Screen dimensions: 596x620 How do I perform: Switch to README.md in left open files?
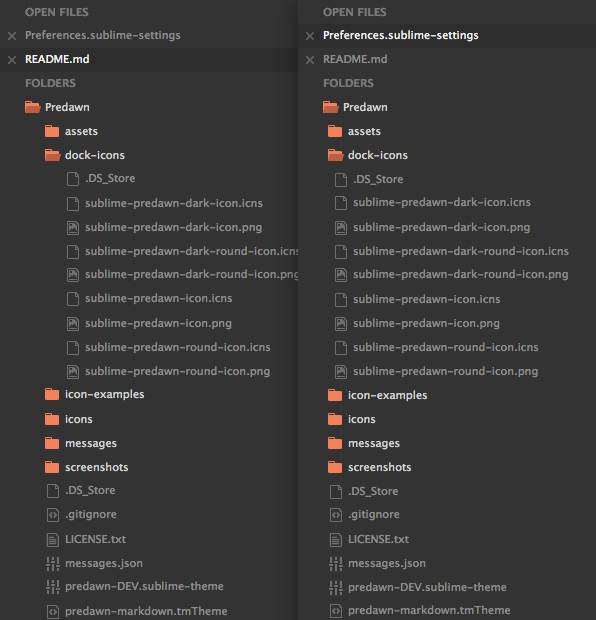point(57,60)
